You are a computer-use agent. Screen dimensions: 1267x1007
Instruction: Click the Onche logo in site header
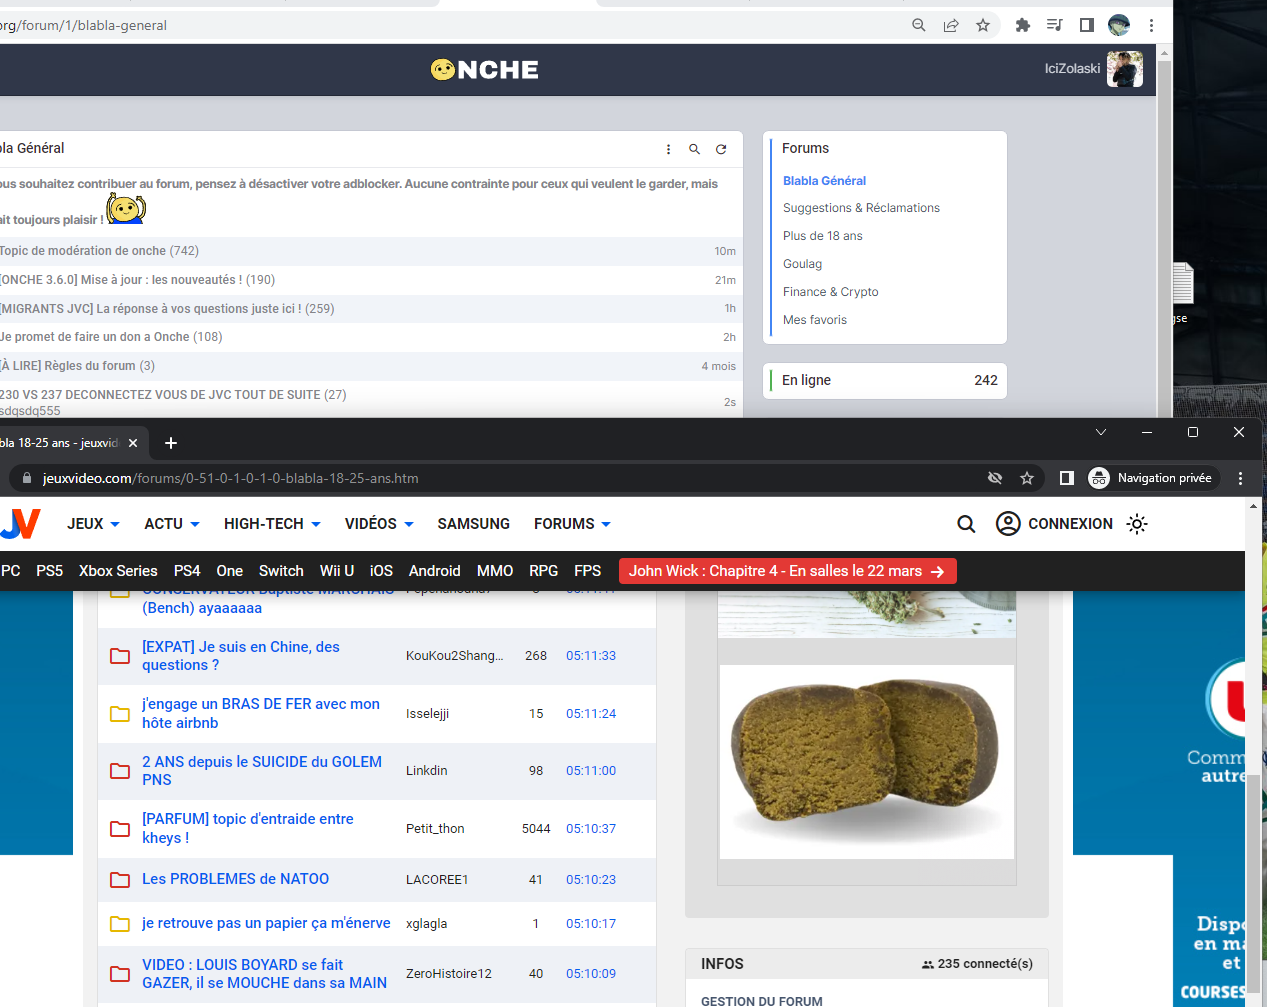coord(485,69)
